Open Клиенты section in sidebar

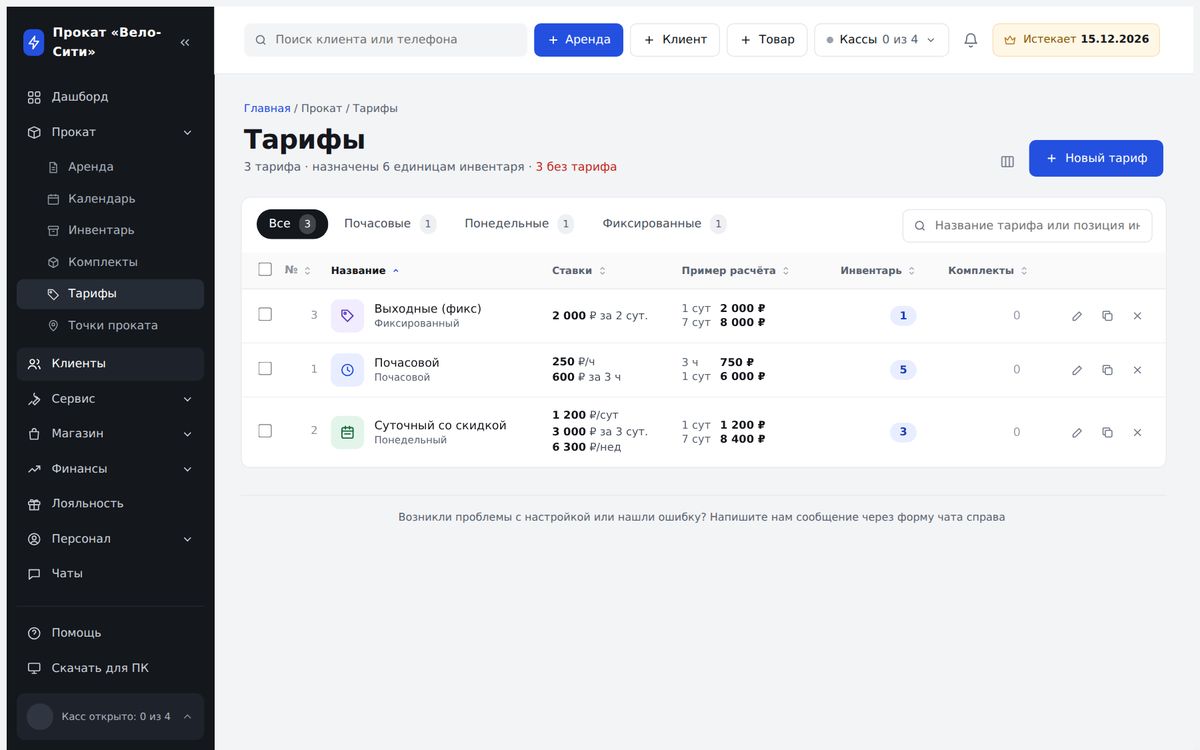click(x=110, y=364)
